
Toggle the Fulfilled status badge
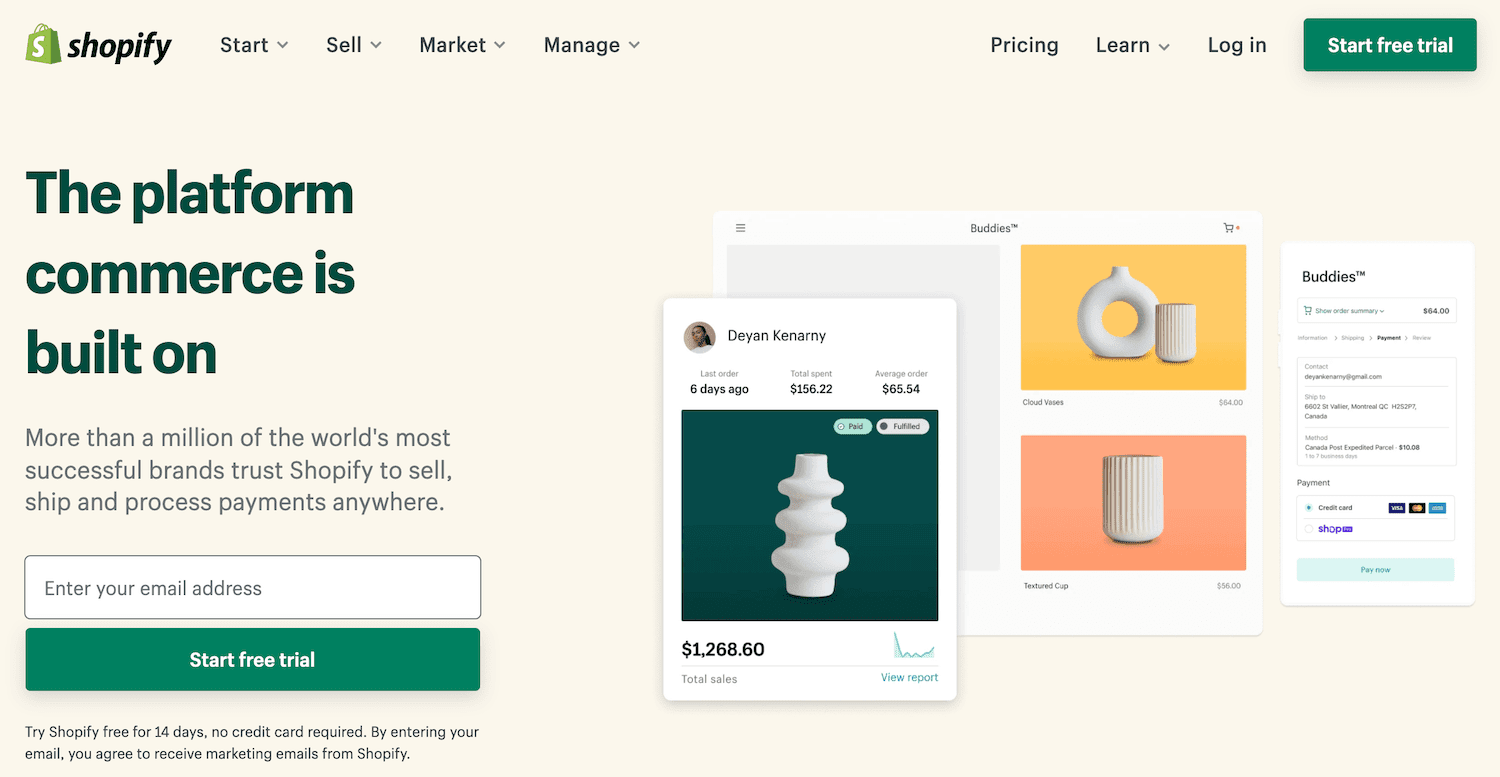pos(903,426)
